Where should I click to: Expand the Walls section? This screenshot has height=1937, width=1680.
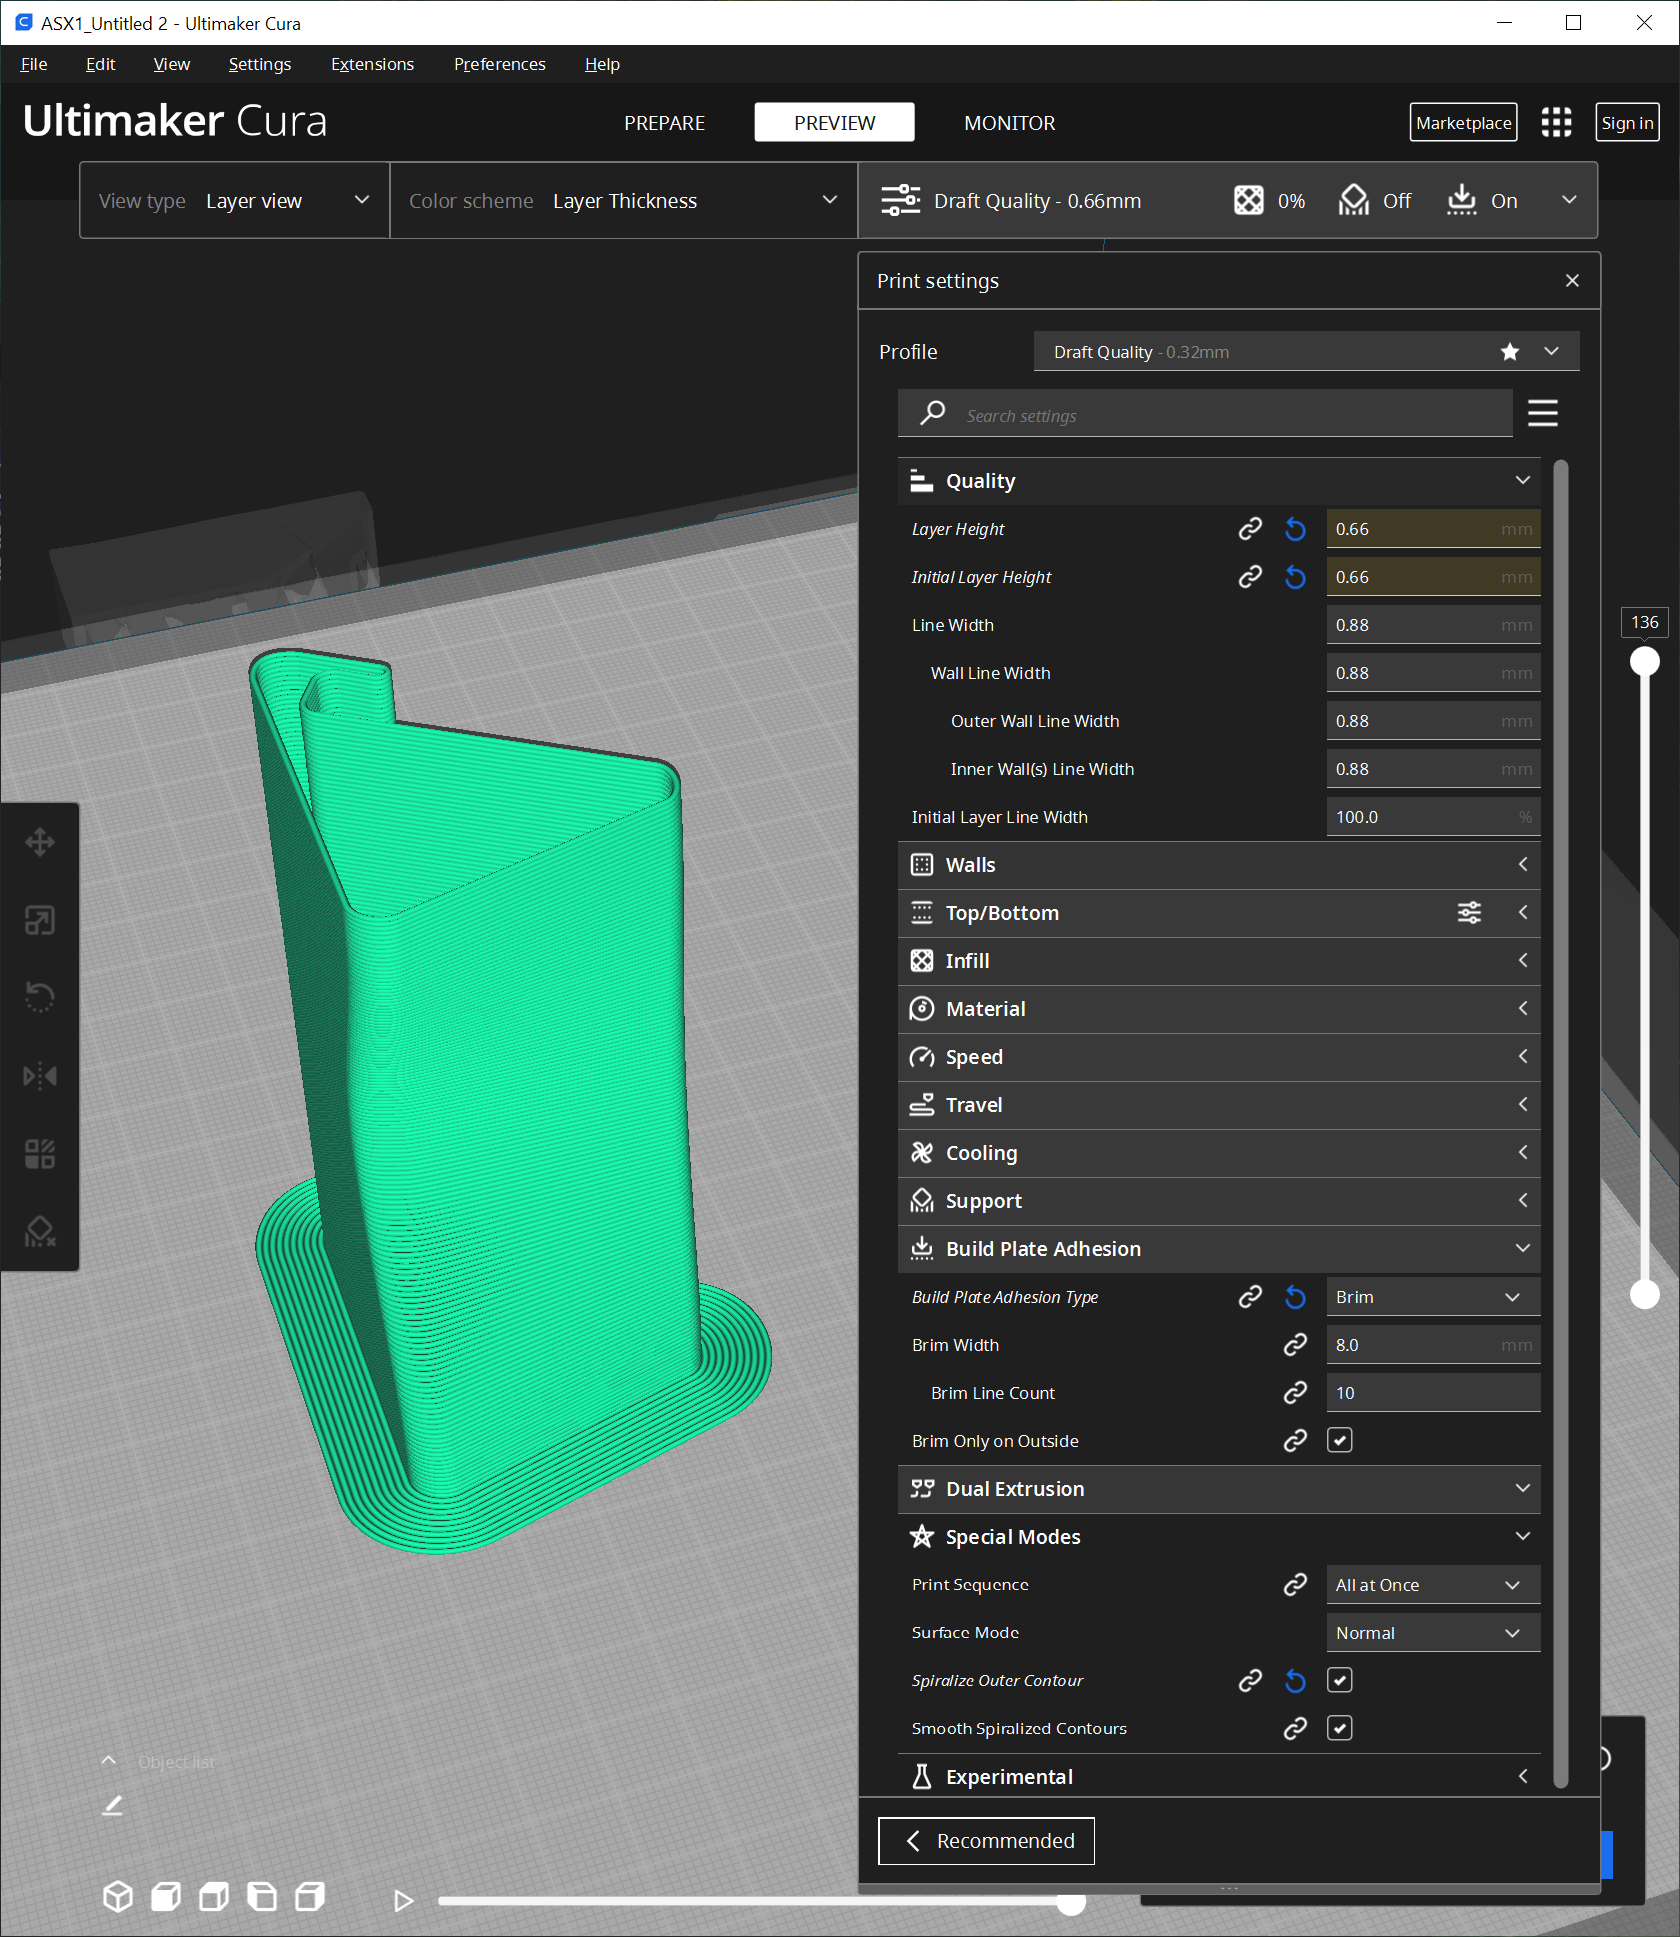click(1219, 865)
